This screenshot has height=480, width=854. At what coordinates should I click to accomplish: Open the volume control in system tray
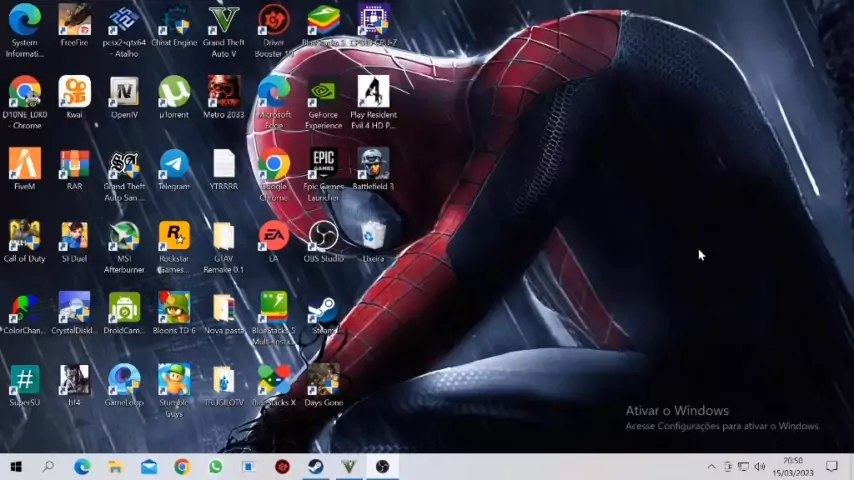[x=759, y=467]
